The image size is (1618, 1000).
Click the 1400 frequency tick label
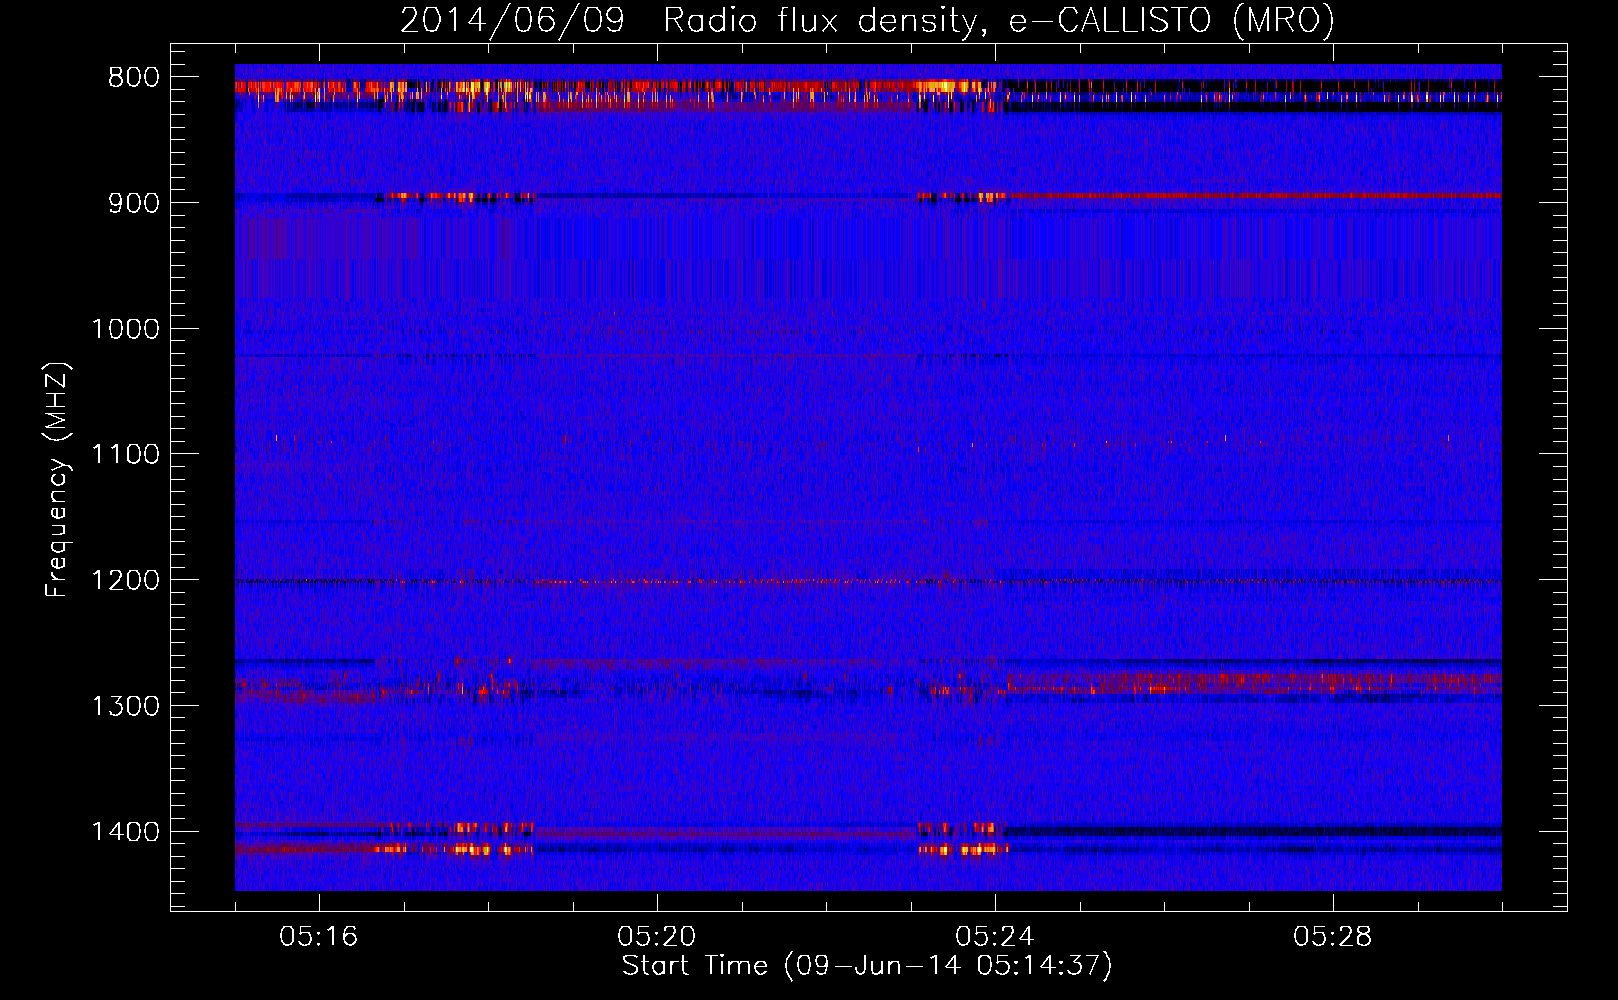pyautogui.click(x=125, y=832)
